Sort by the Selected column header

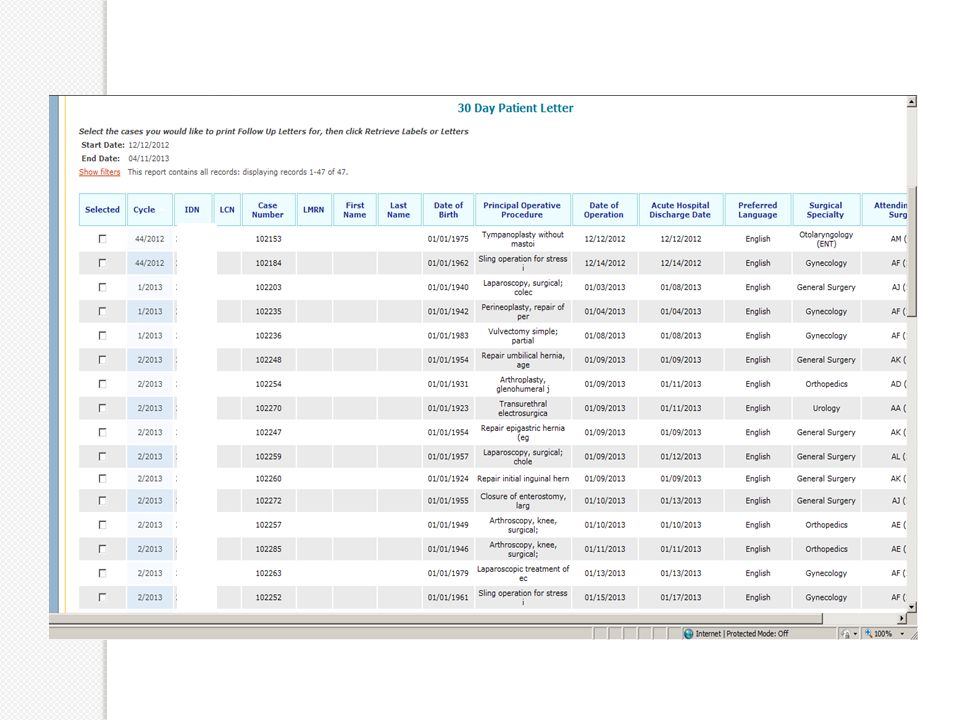pos(102,209)
